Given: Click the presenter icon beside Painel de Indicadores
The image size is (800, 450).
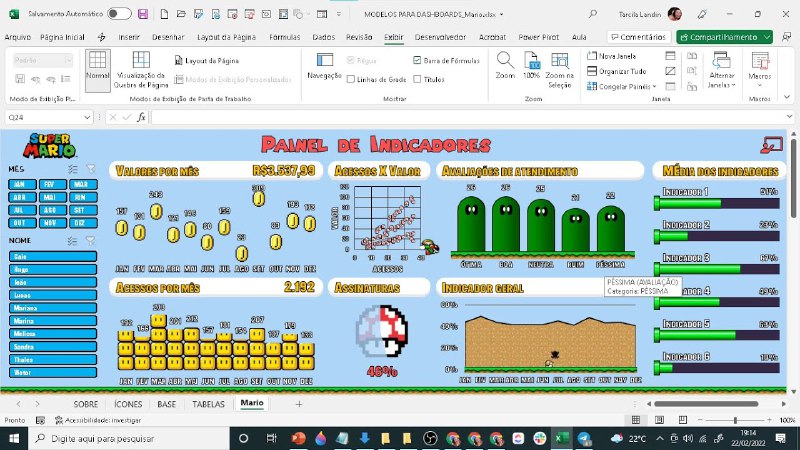Looking at the screenshot, I should (771, 145).
